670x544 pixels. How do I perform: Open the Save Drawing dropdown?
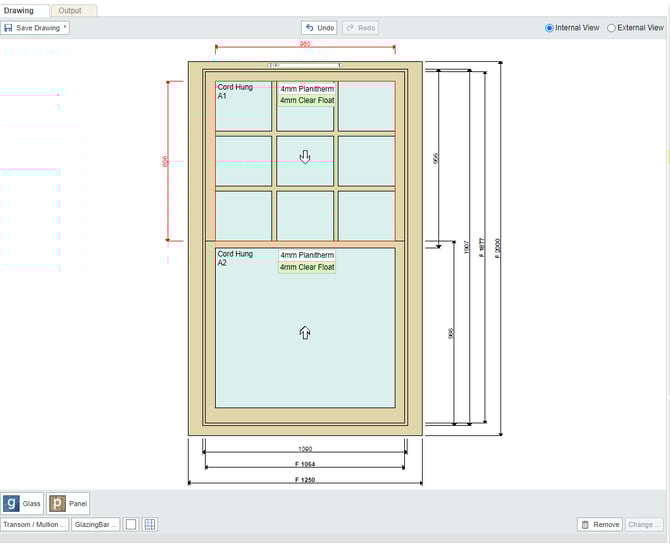pos(35,28)
